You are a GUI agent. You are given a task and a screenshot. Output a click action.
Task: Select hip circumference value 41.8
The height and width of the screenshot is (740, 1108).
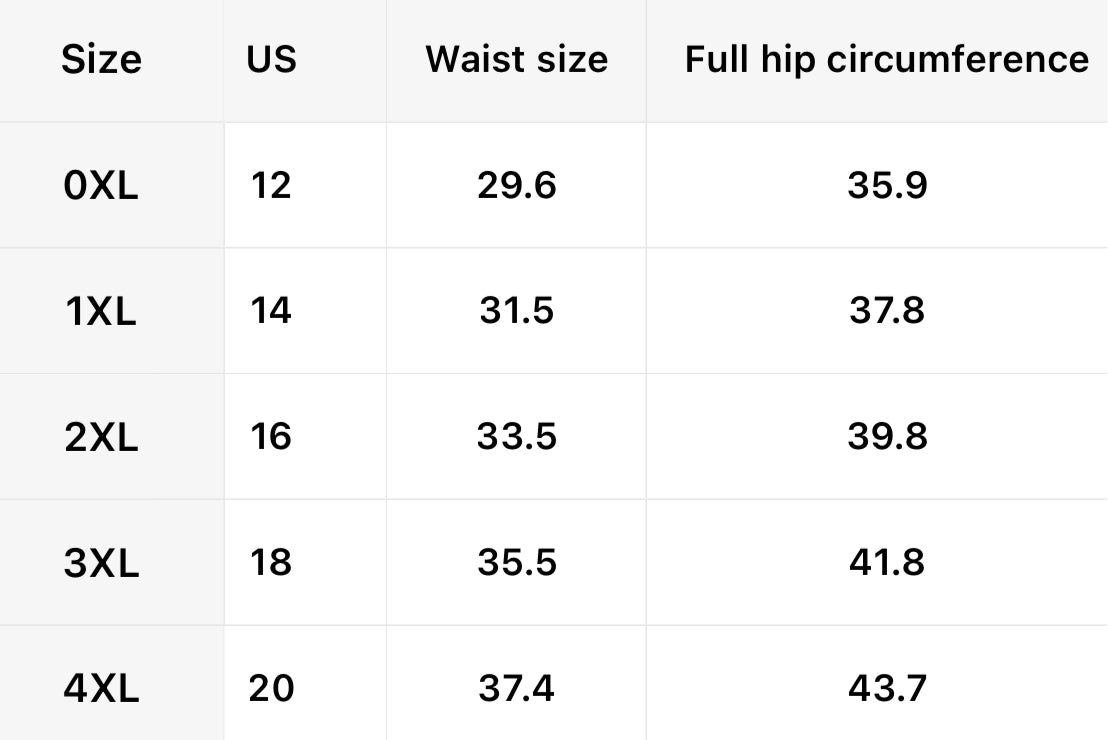(887, 564)
